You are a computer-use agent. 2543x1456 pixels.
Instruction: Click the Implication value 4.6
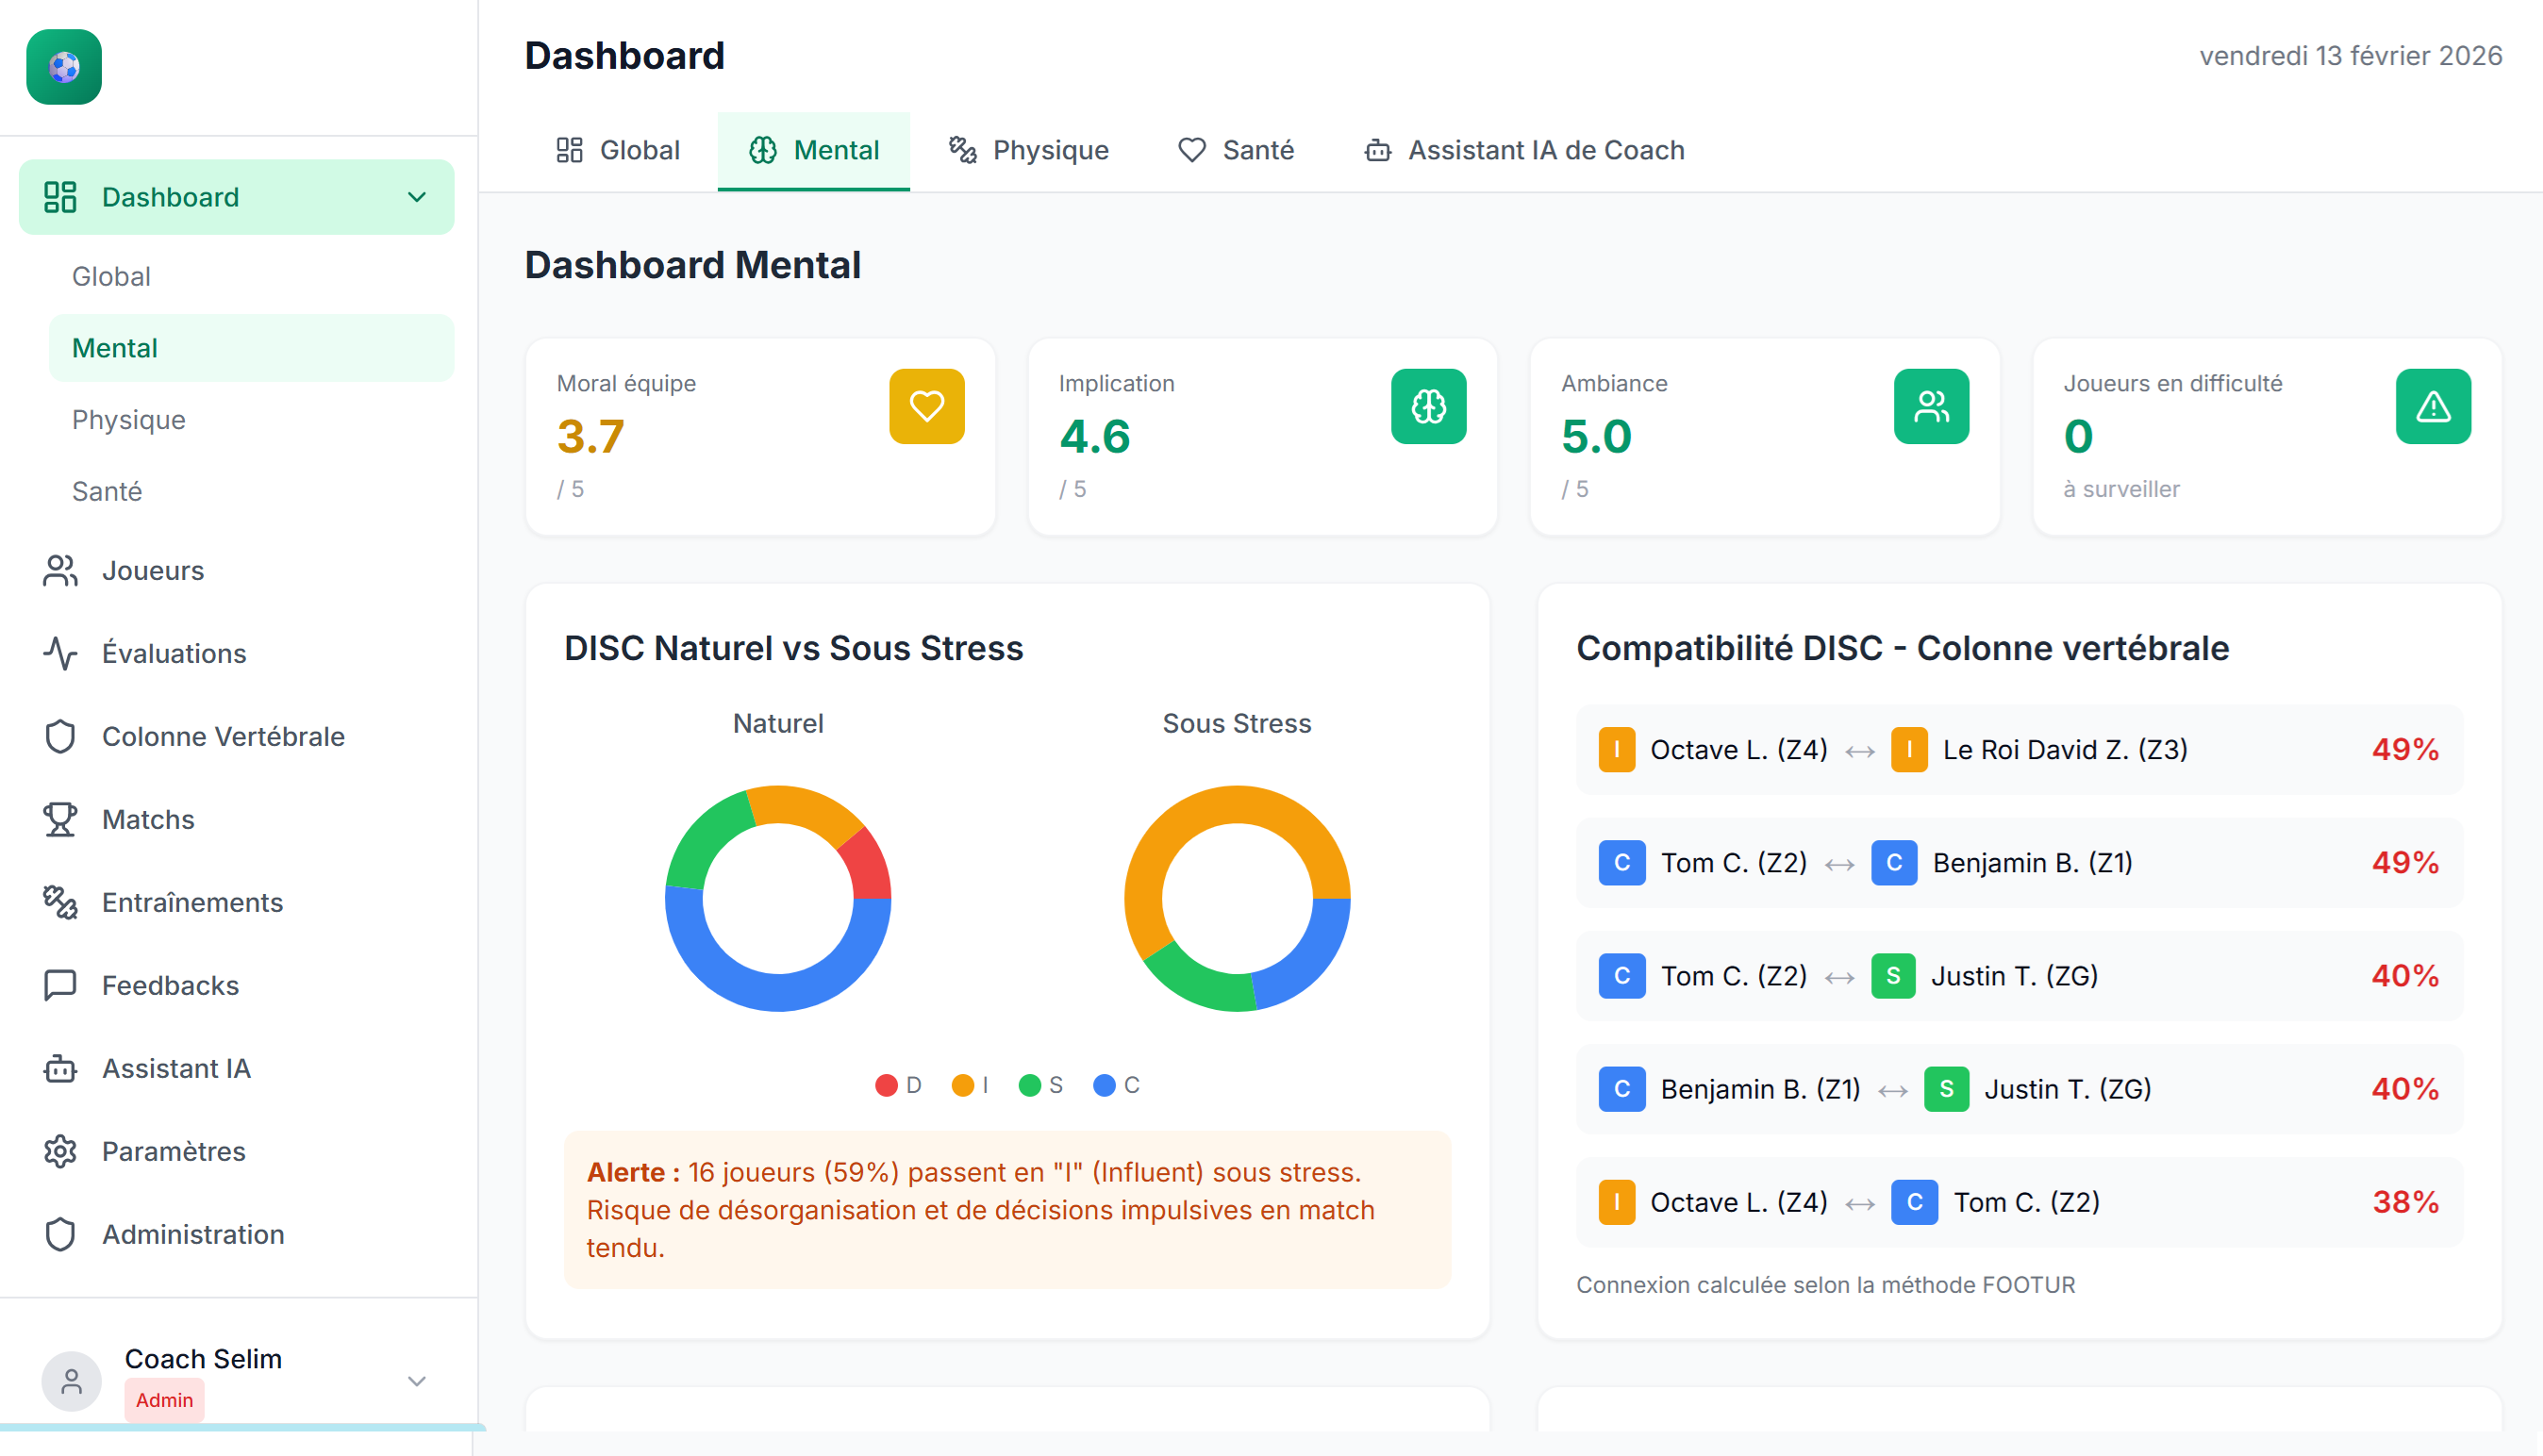1095,436
